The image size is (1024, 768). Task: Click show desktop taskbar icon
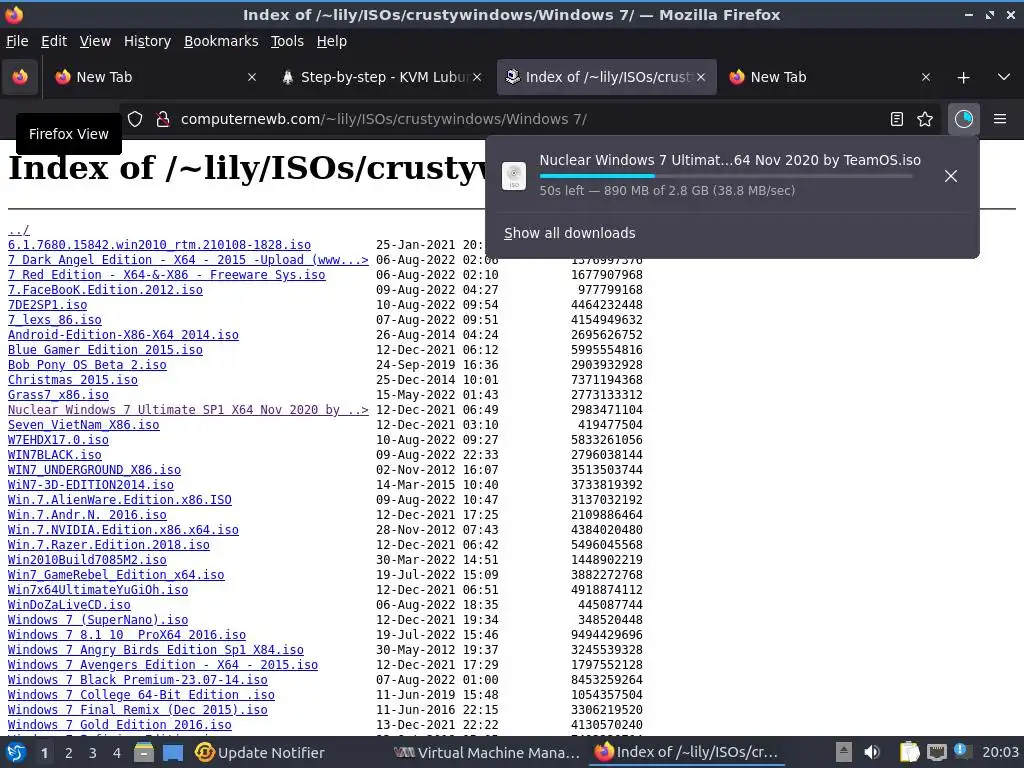[x=173, y=753]
